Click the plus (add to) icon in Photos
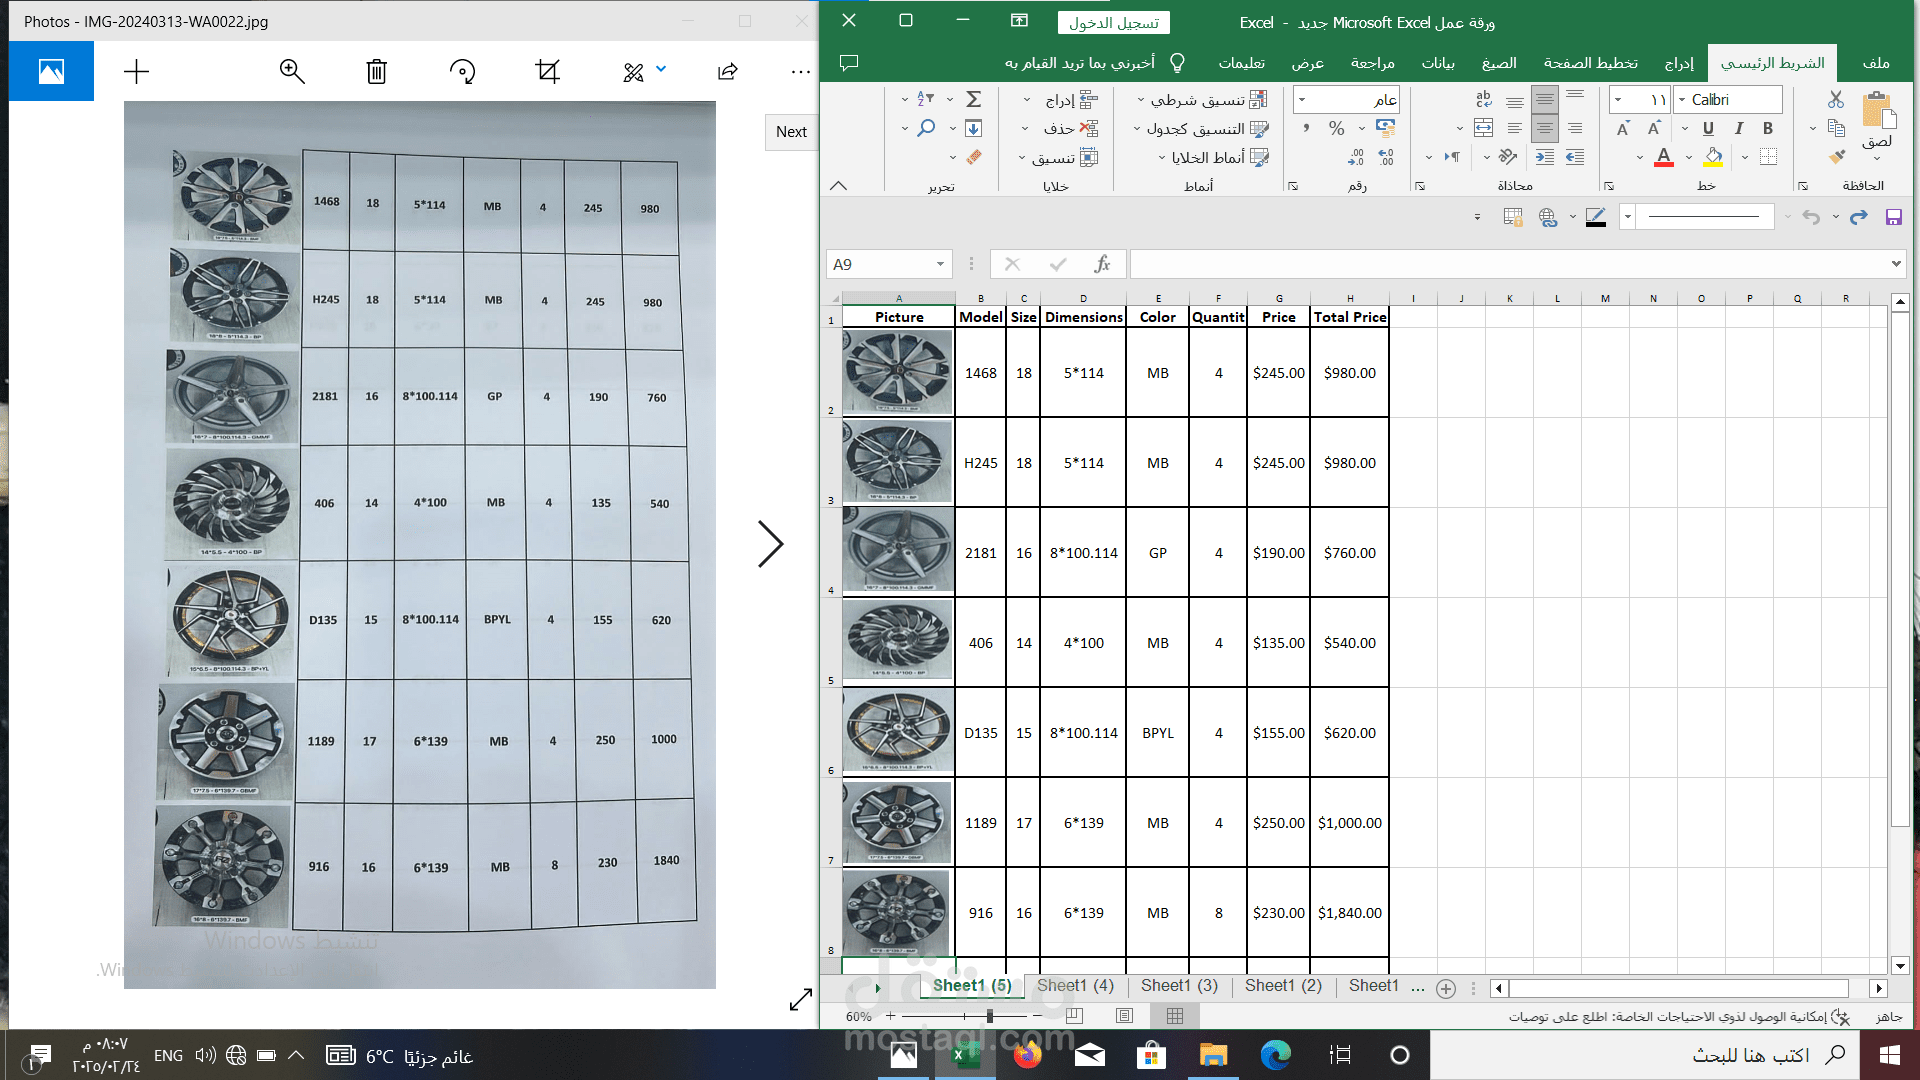The width and height of the screenshot is (1920, 1080). [136, 71]
